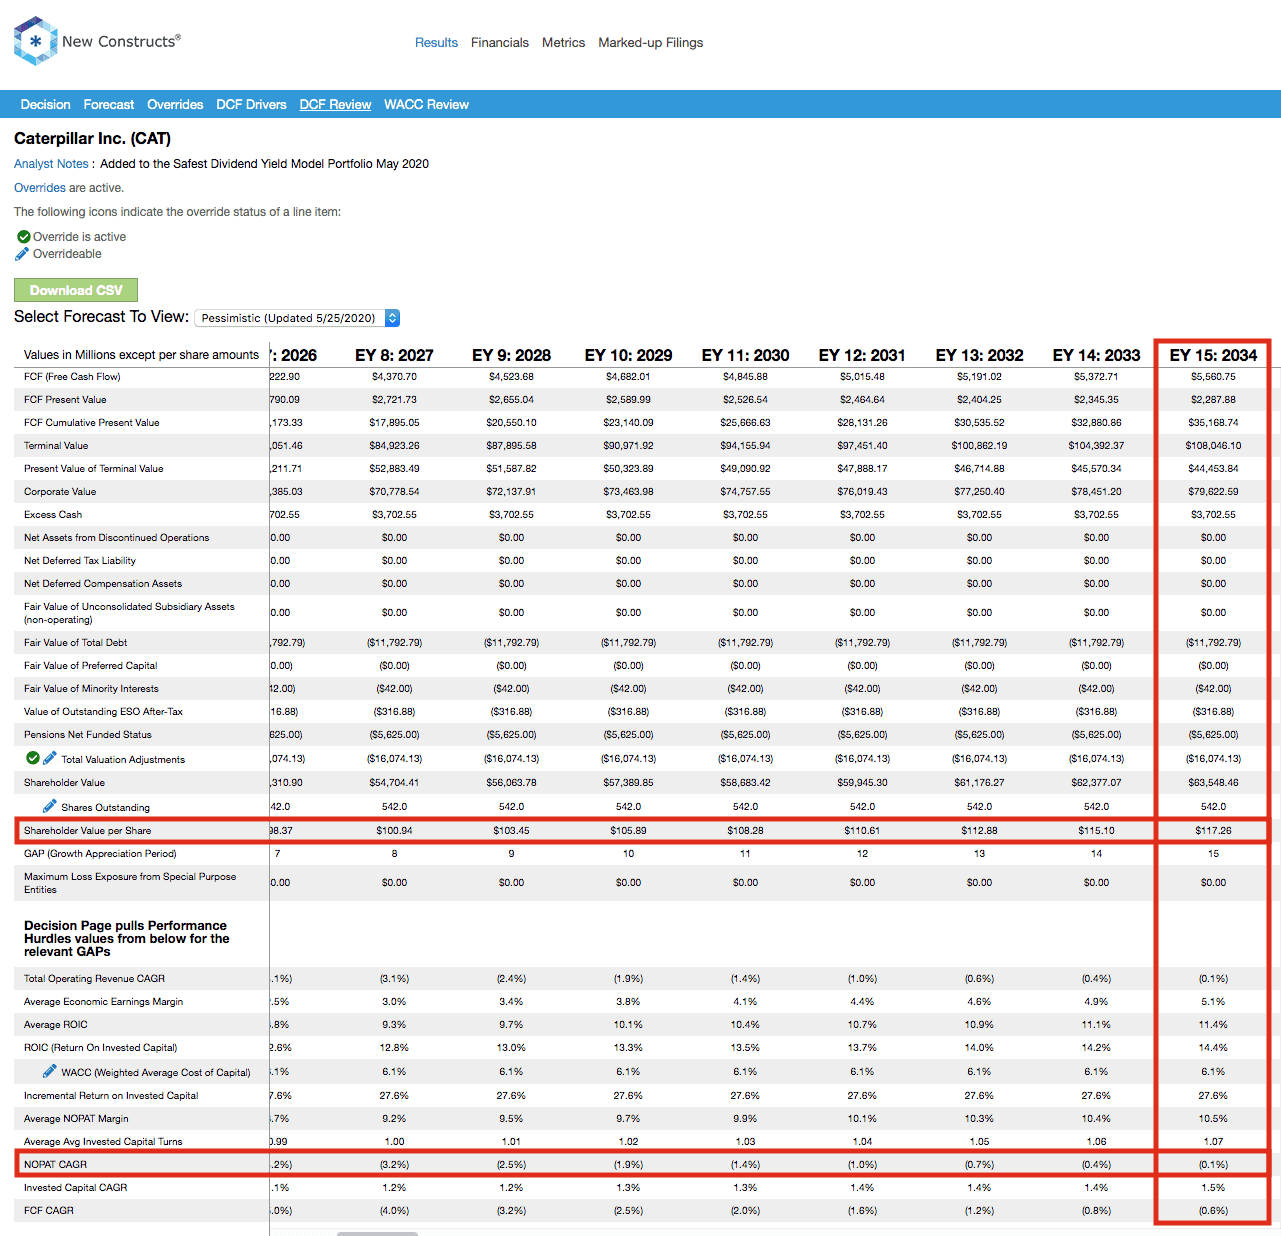Click the $5,560.75 FCF value for 2034
The width and height of the screenshot is (1281, 1236).
point(1213,377)
